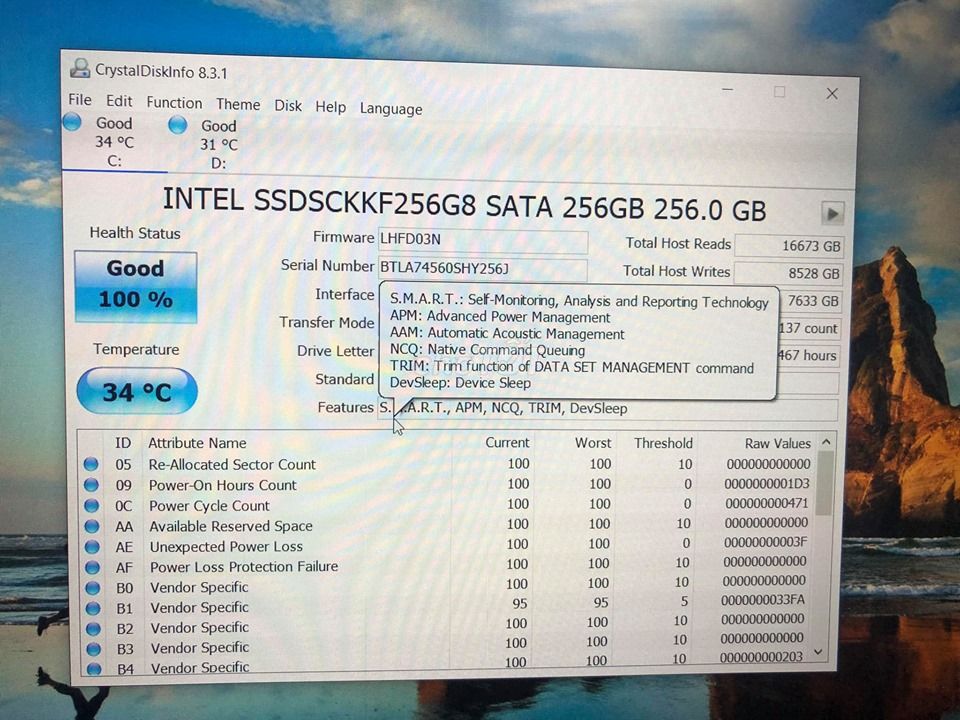Click the status circle for attribute B4
Image resolution: width=960 pixels, height=720 pixels.
click(x=94, y=669)
